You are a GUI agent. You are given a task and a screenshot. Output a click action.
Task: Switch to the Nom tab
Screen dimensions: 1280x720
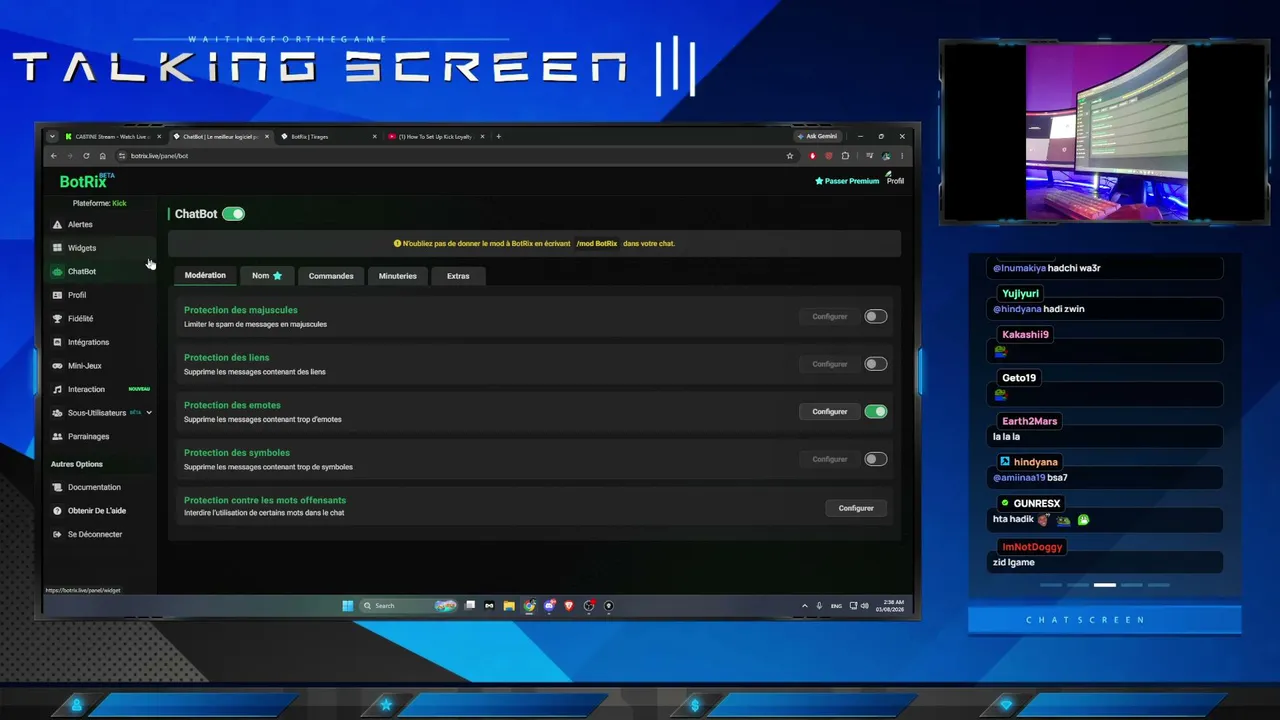click(x=267, y=276)
